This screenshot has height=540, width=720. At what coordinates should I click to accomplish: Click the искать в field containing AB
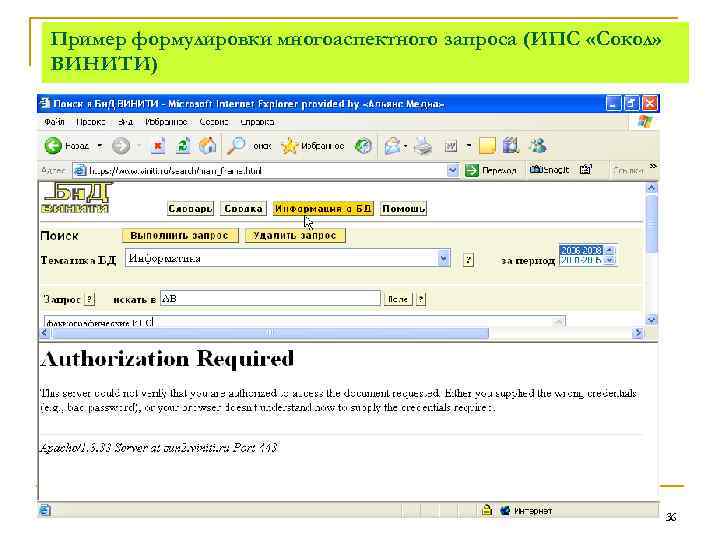pyautogui.click(x=270, y=299)
